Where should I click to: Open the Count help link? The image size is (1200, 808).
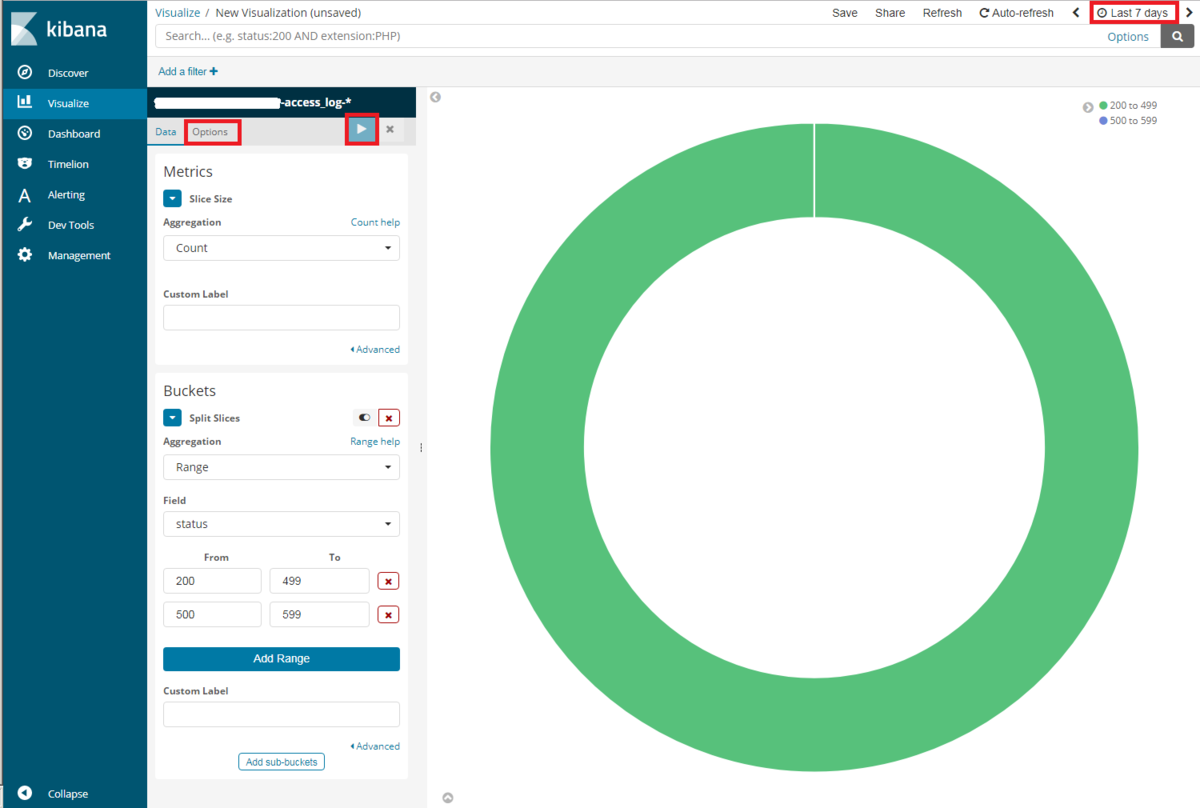[x=375, y=222]
